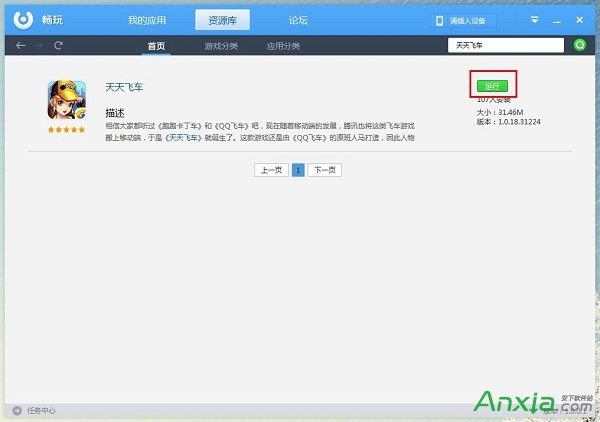This screenshot has height=422, width=600.
Task: Click the 请插入设备 device button
Action: click(463, 21)
